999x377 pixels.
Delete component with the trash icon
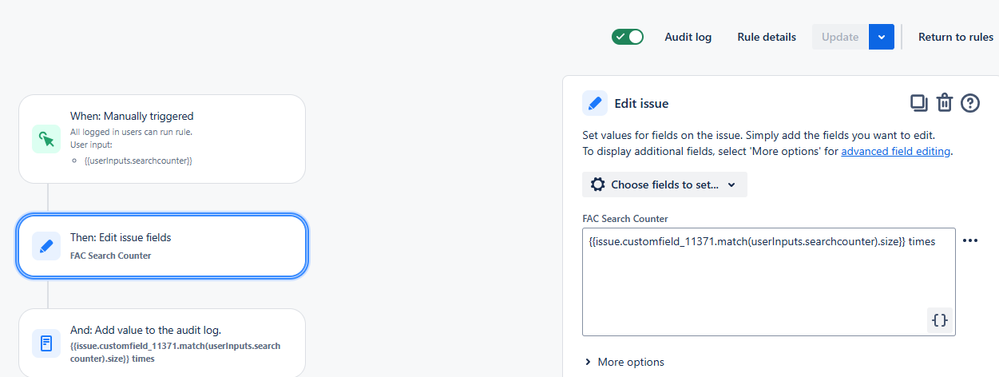[944, 103]
